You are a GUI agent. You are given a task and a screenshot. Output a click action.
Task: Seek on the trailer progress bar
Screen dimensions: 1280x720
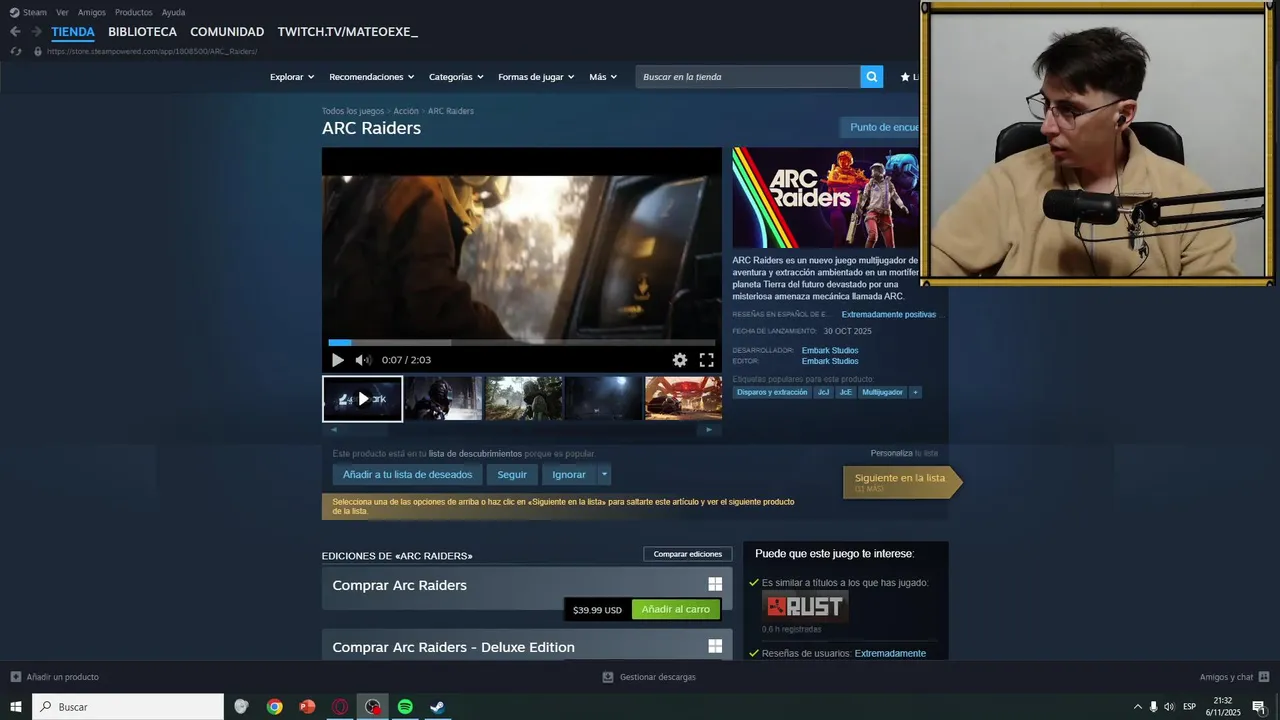pos(522,343)
